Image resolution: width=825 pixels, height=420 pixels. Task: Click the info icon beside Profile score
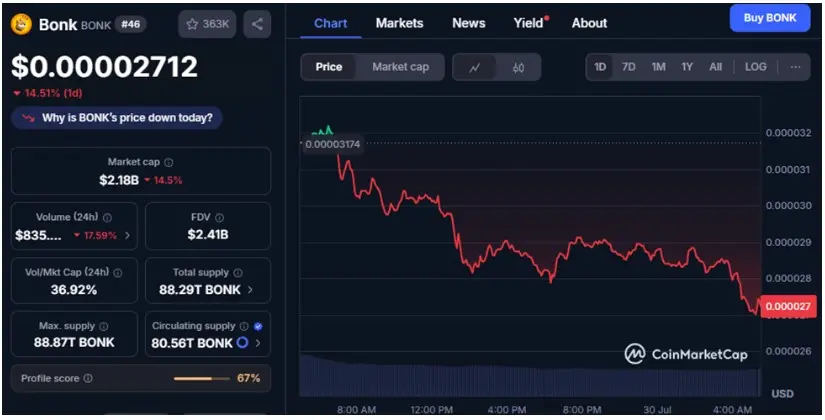coord(88,378)
